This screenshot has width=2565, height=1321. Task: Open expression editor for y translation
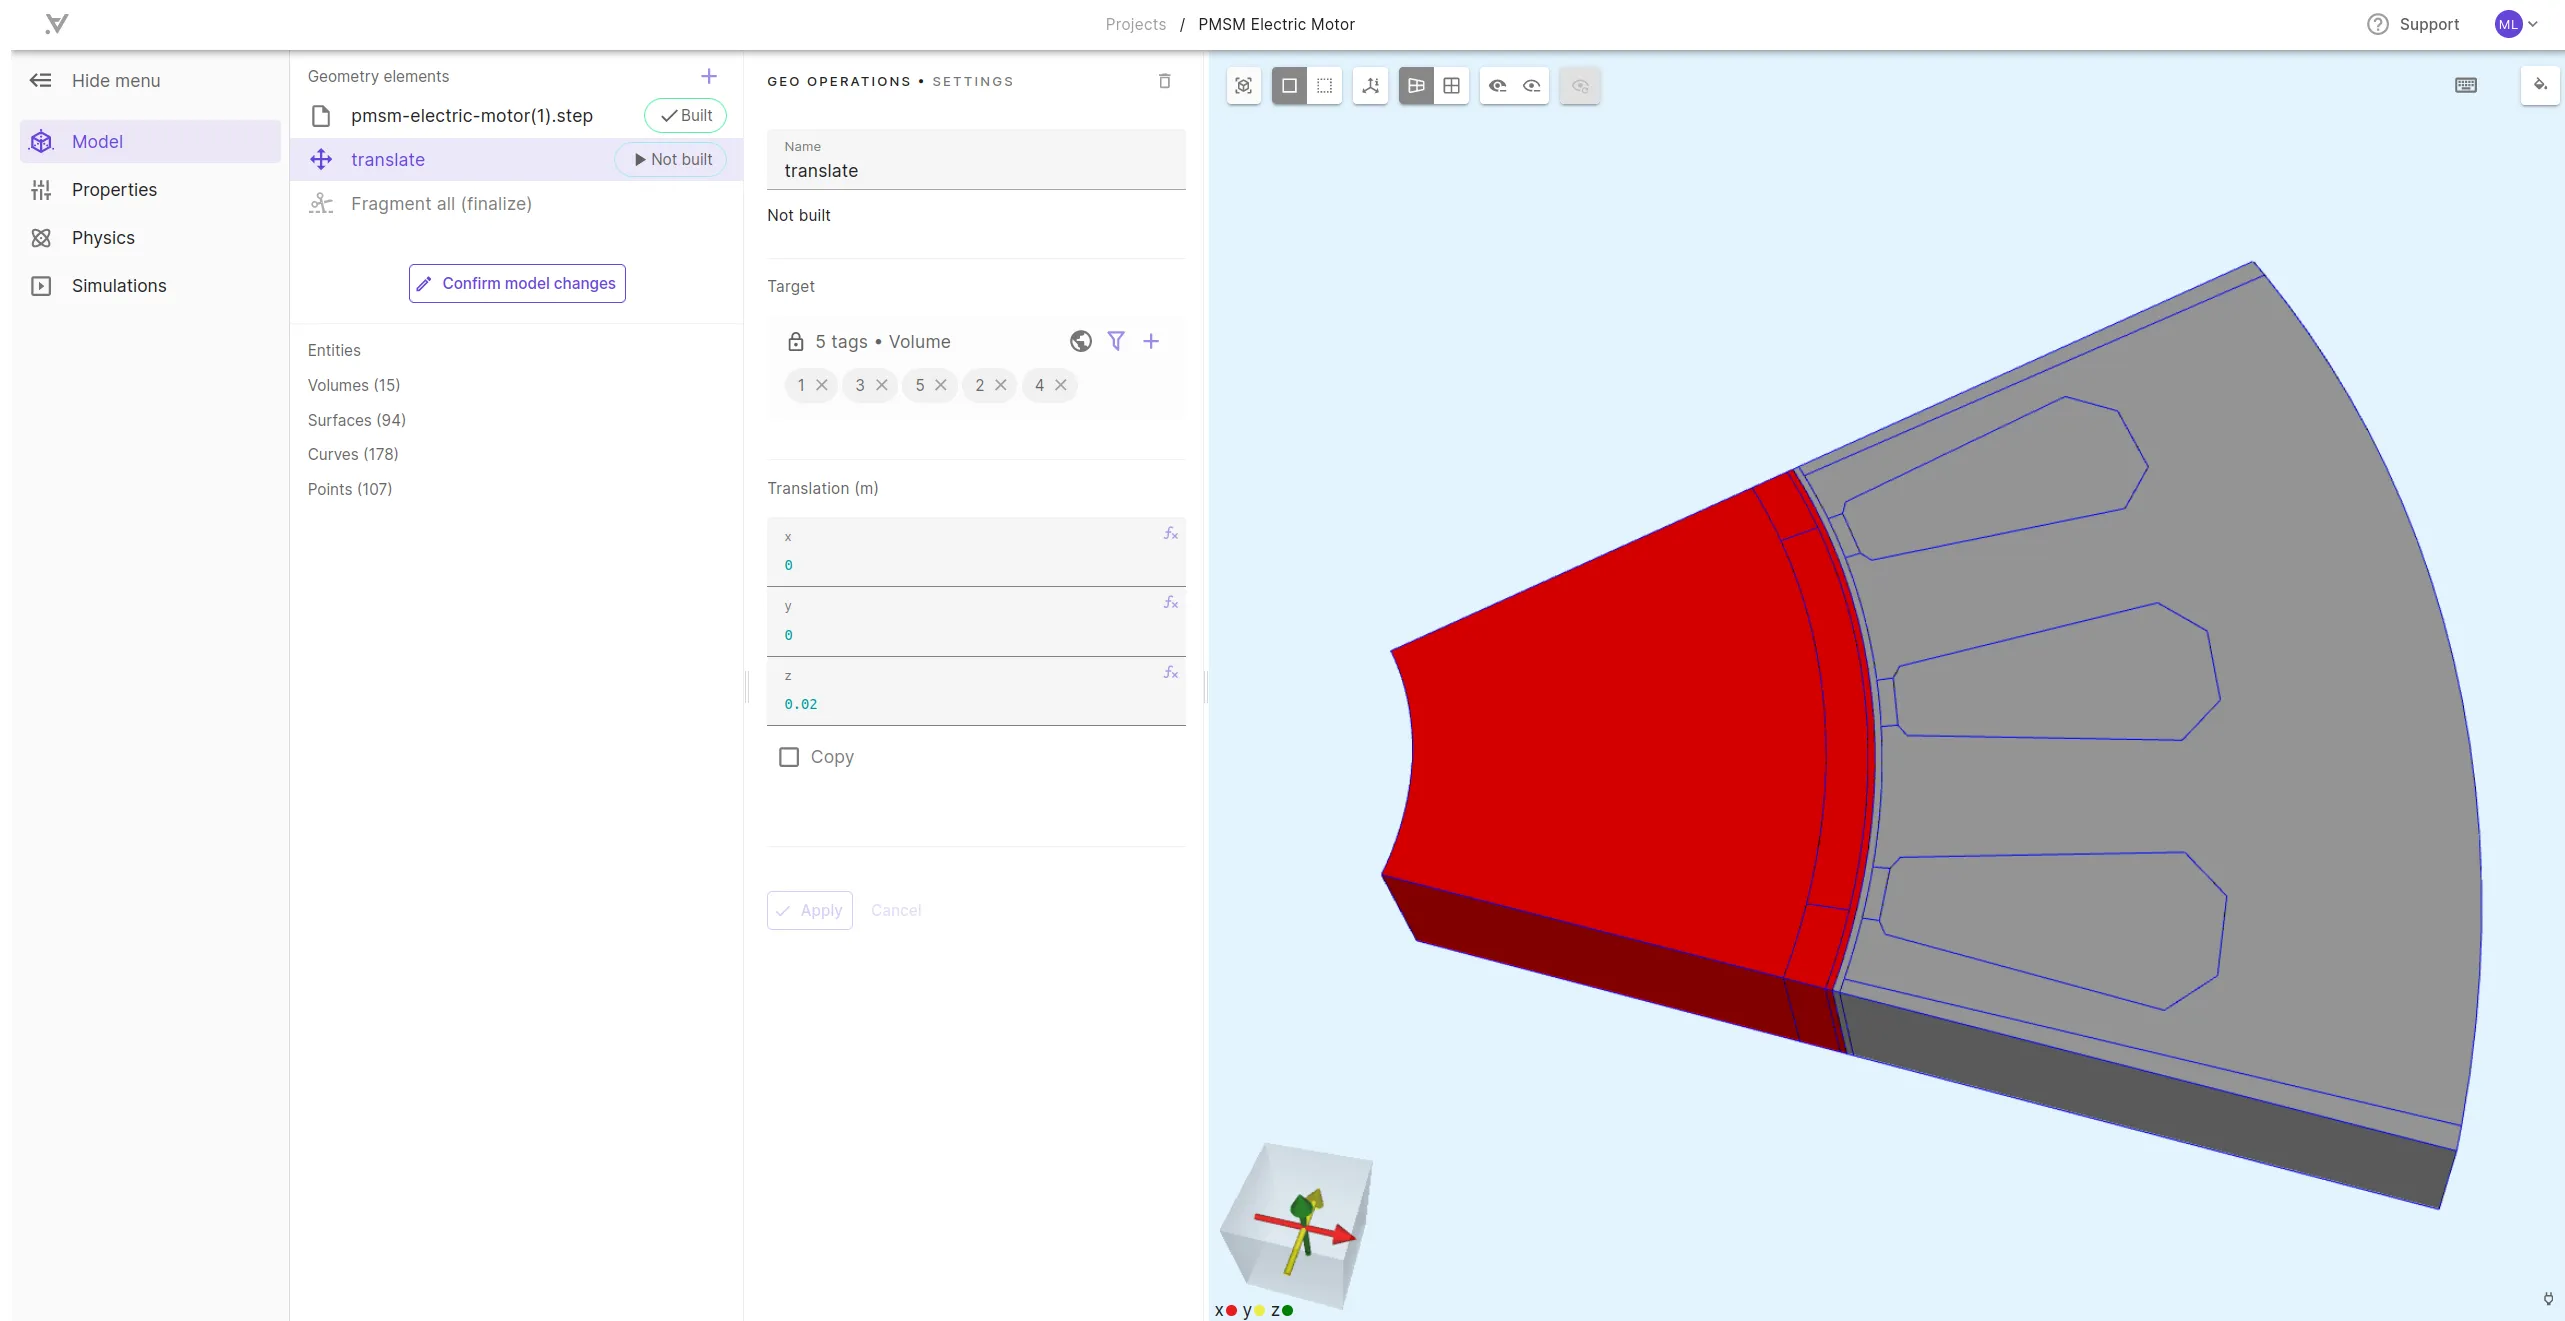[1170, 603]
